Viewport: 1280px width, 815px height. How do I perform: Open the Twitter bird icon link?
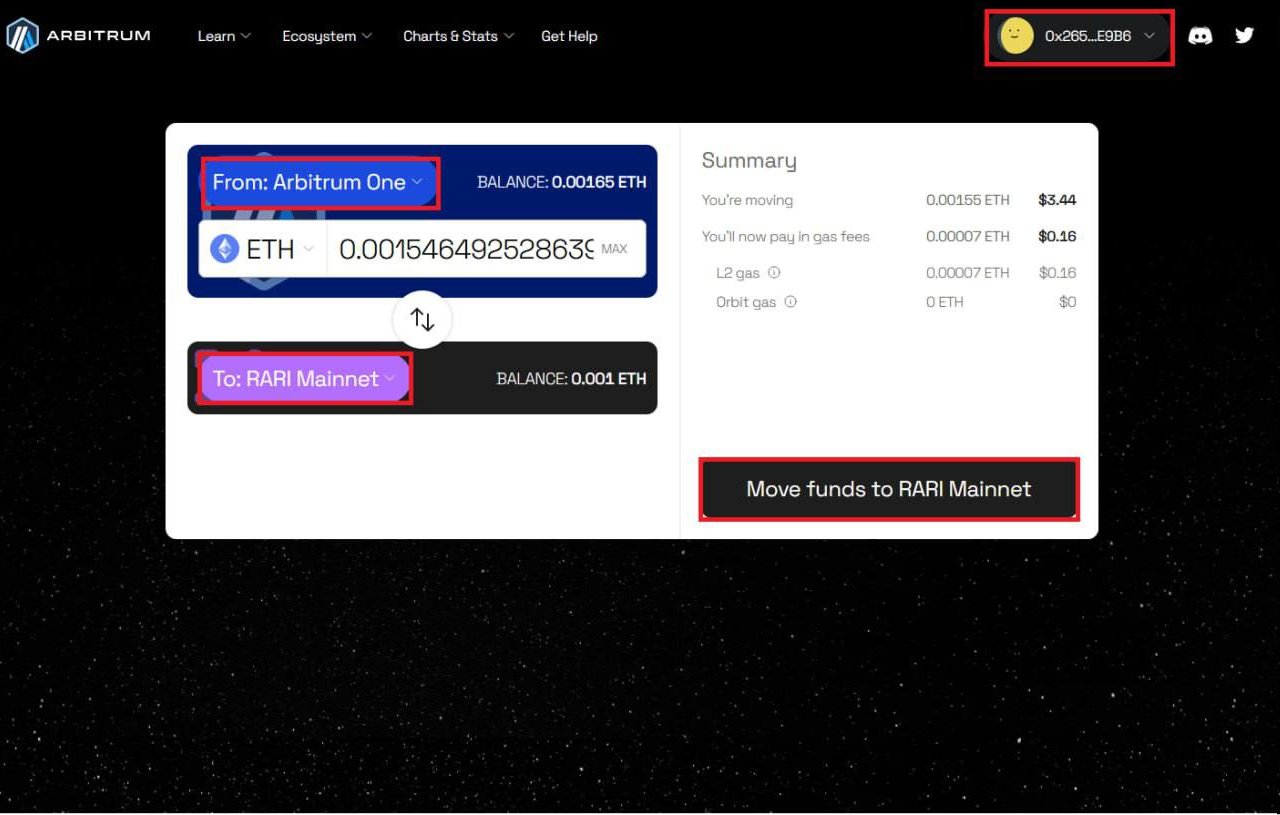(1244, 36)
